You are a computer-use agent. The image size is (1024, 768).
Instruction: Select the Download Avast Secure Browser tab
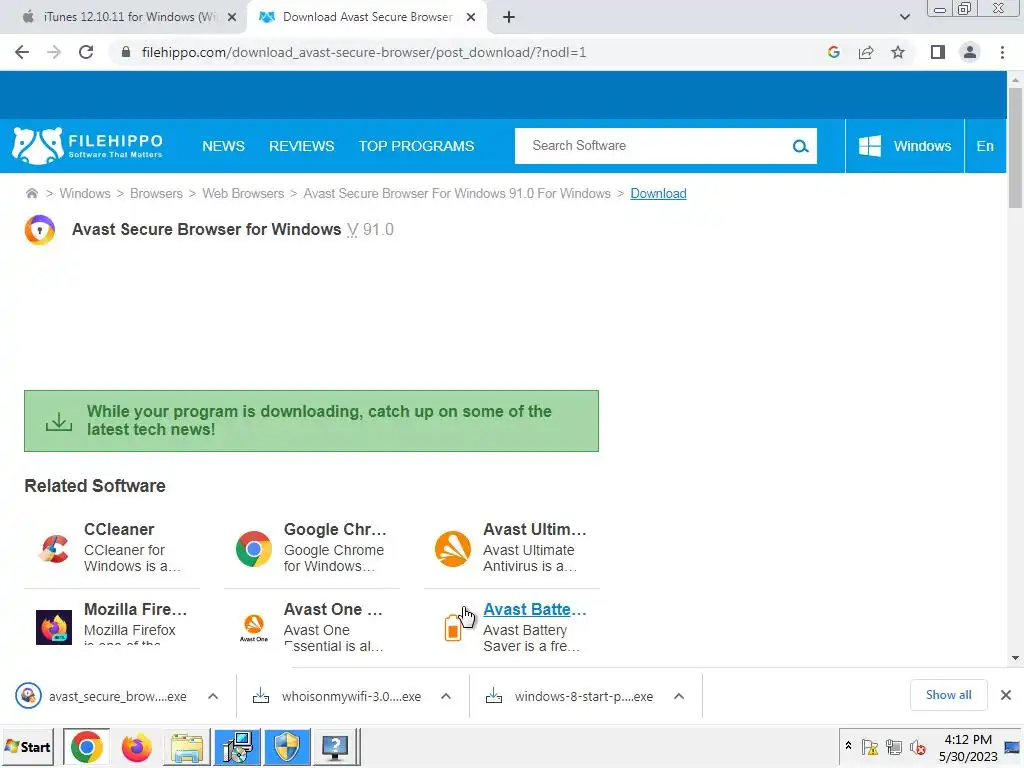click(x=367, y=17)
